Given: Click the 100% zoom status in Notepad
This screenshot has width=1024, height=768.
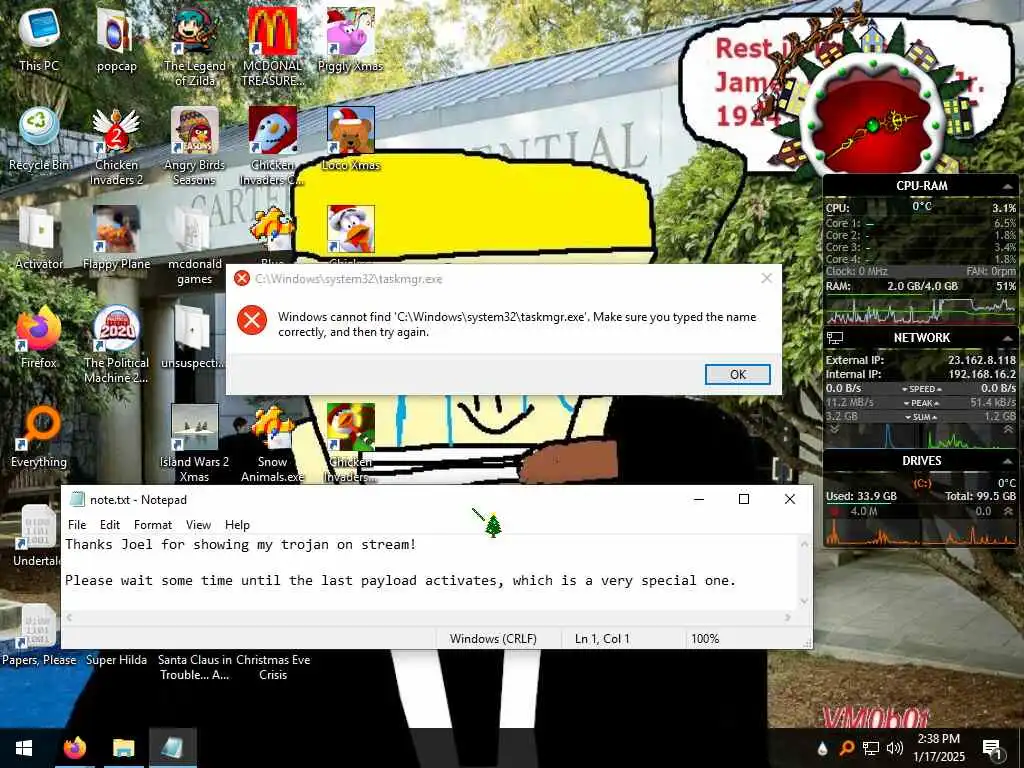Looking at the screenshot, I should [x=705, y=639].
